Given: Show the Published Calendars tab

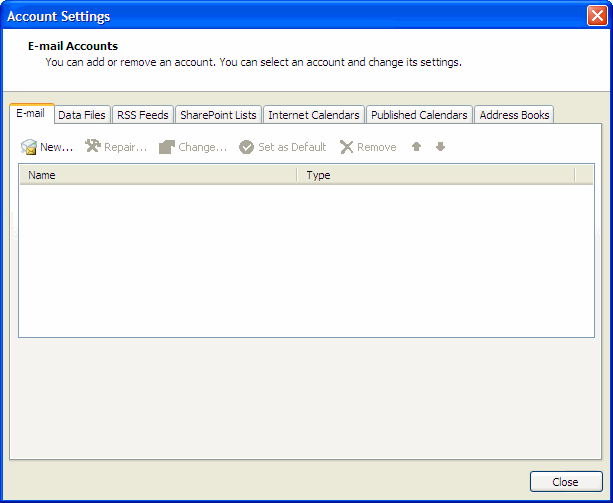Looking at the screenshot, I should coord(419,115).
